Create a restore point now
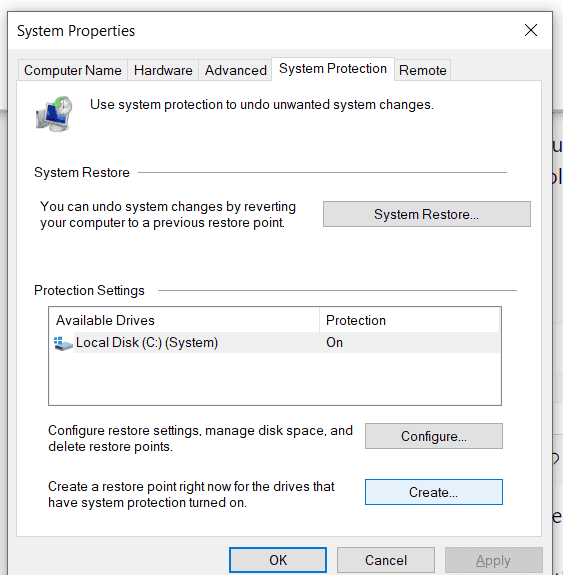Viewport: 563px width, 575px height. 434,492
